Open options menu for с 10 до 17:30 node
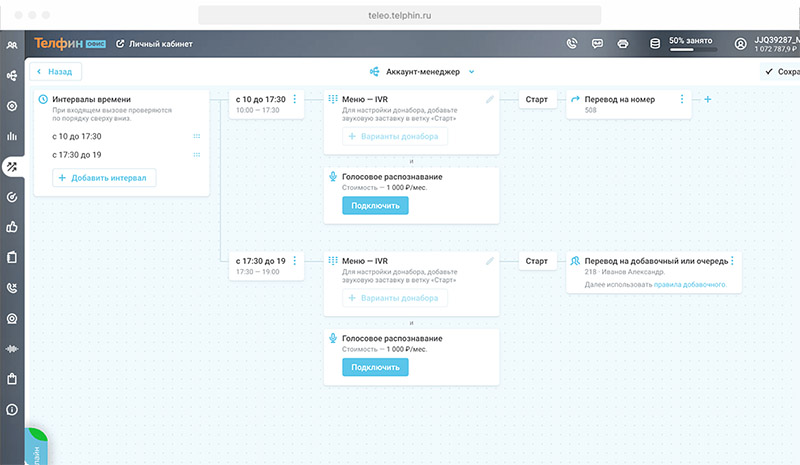 [x=294, y=100]
